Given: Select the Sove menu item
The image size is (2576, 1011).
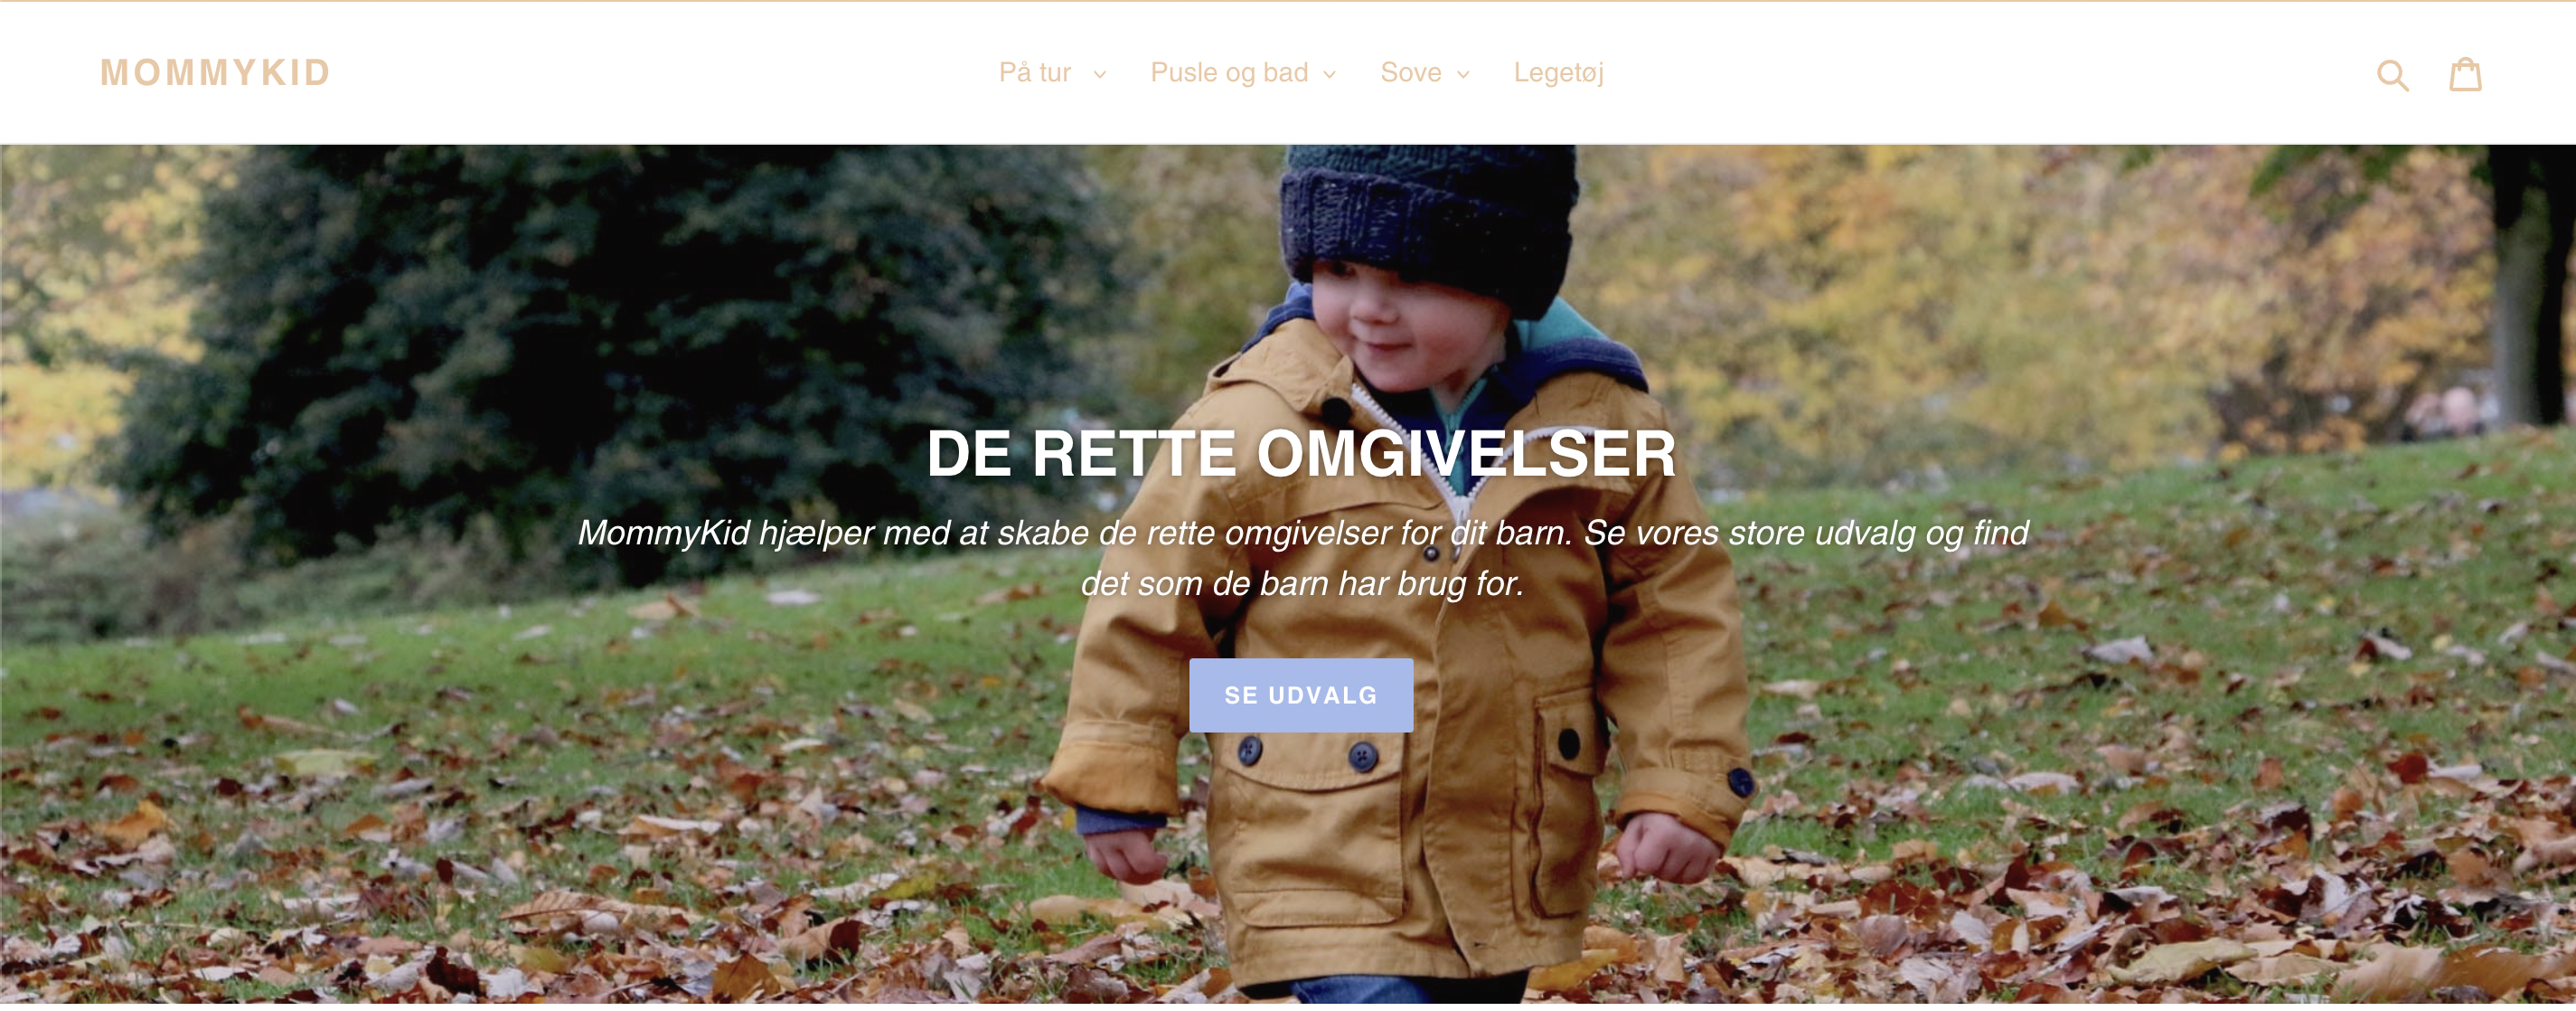Looking at the screenshot, I should pos(1411,73).
